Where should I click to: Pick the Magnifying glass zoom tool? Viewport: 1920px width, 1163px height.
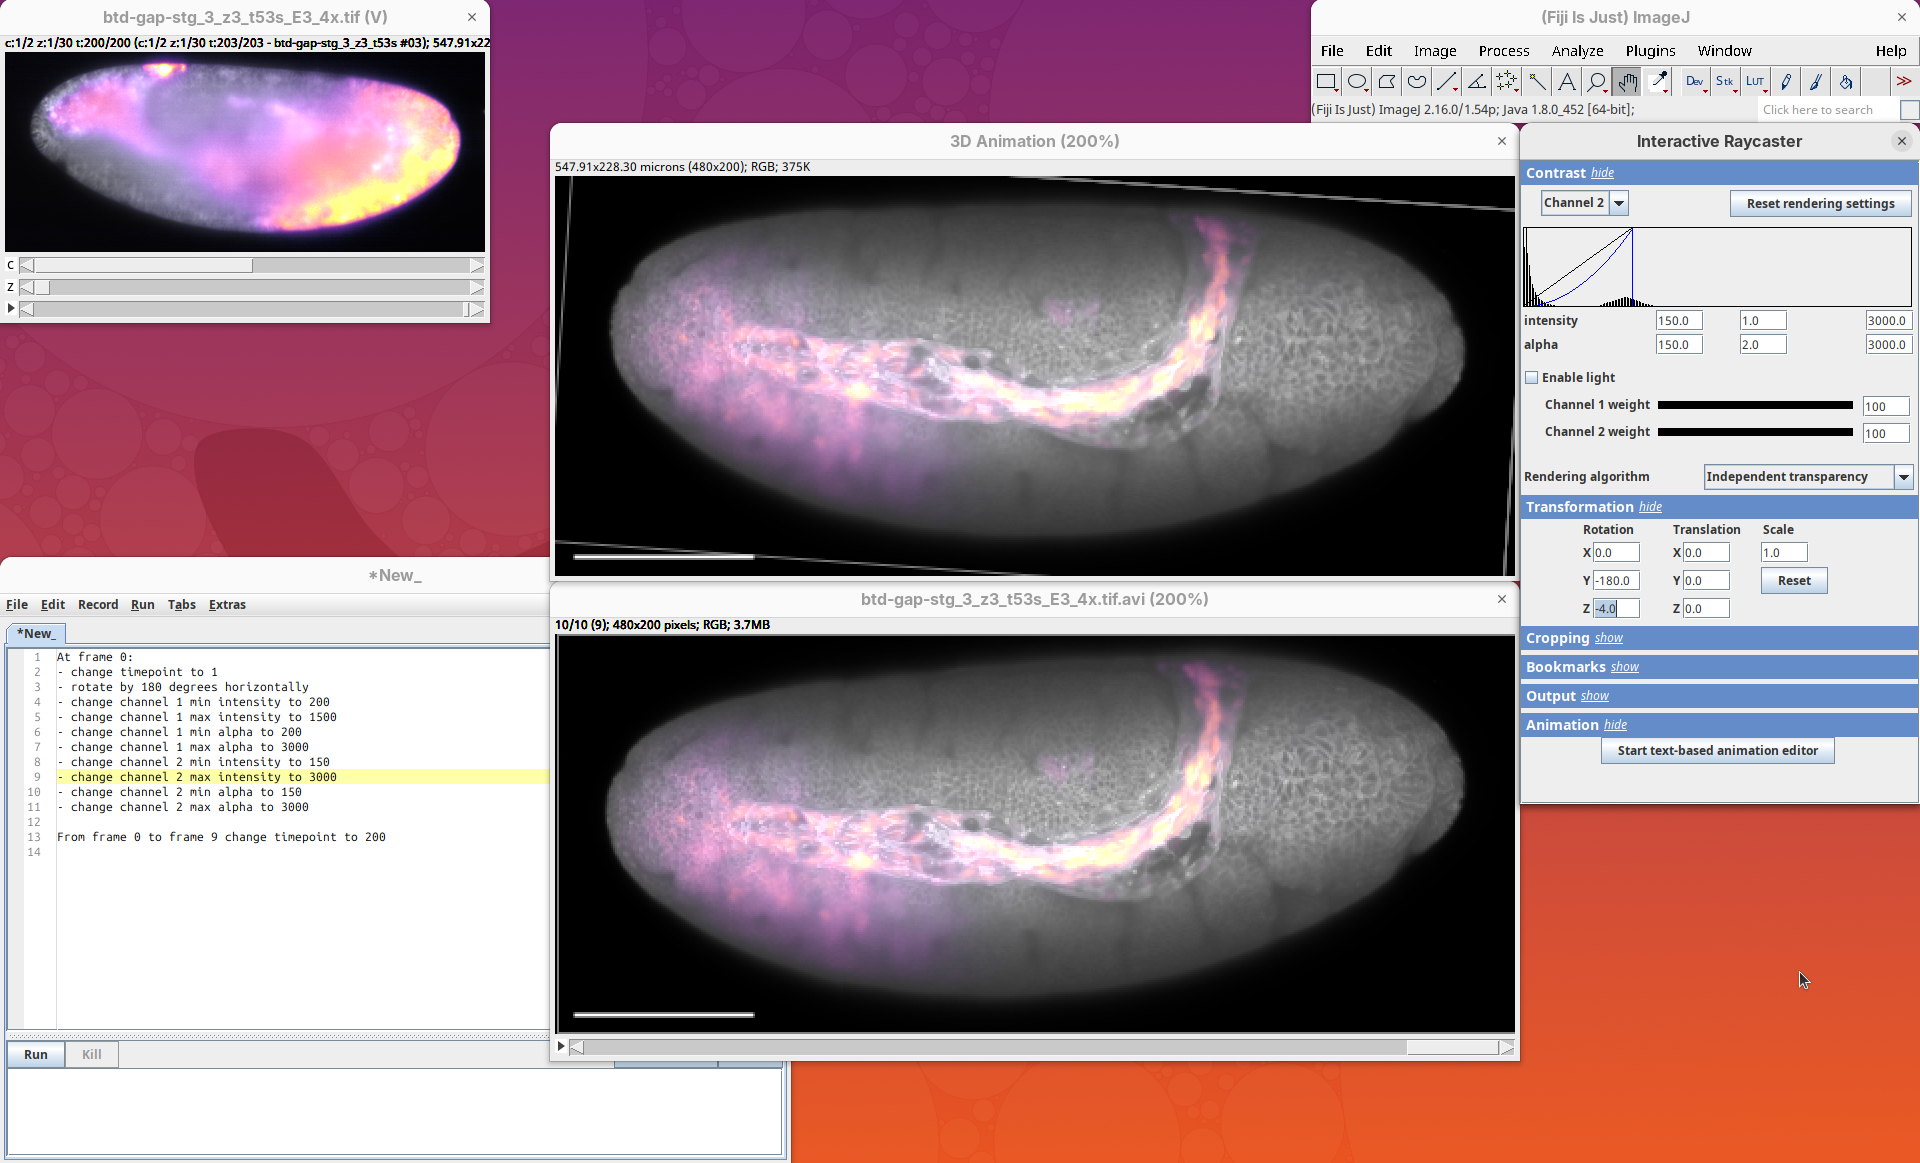[x=1597, y=82]
